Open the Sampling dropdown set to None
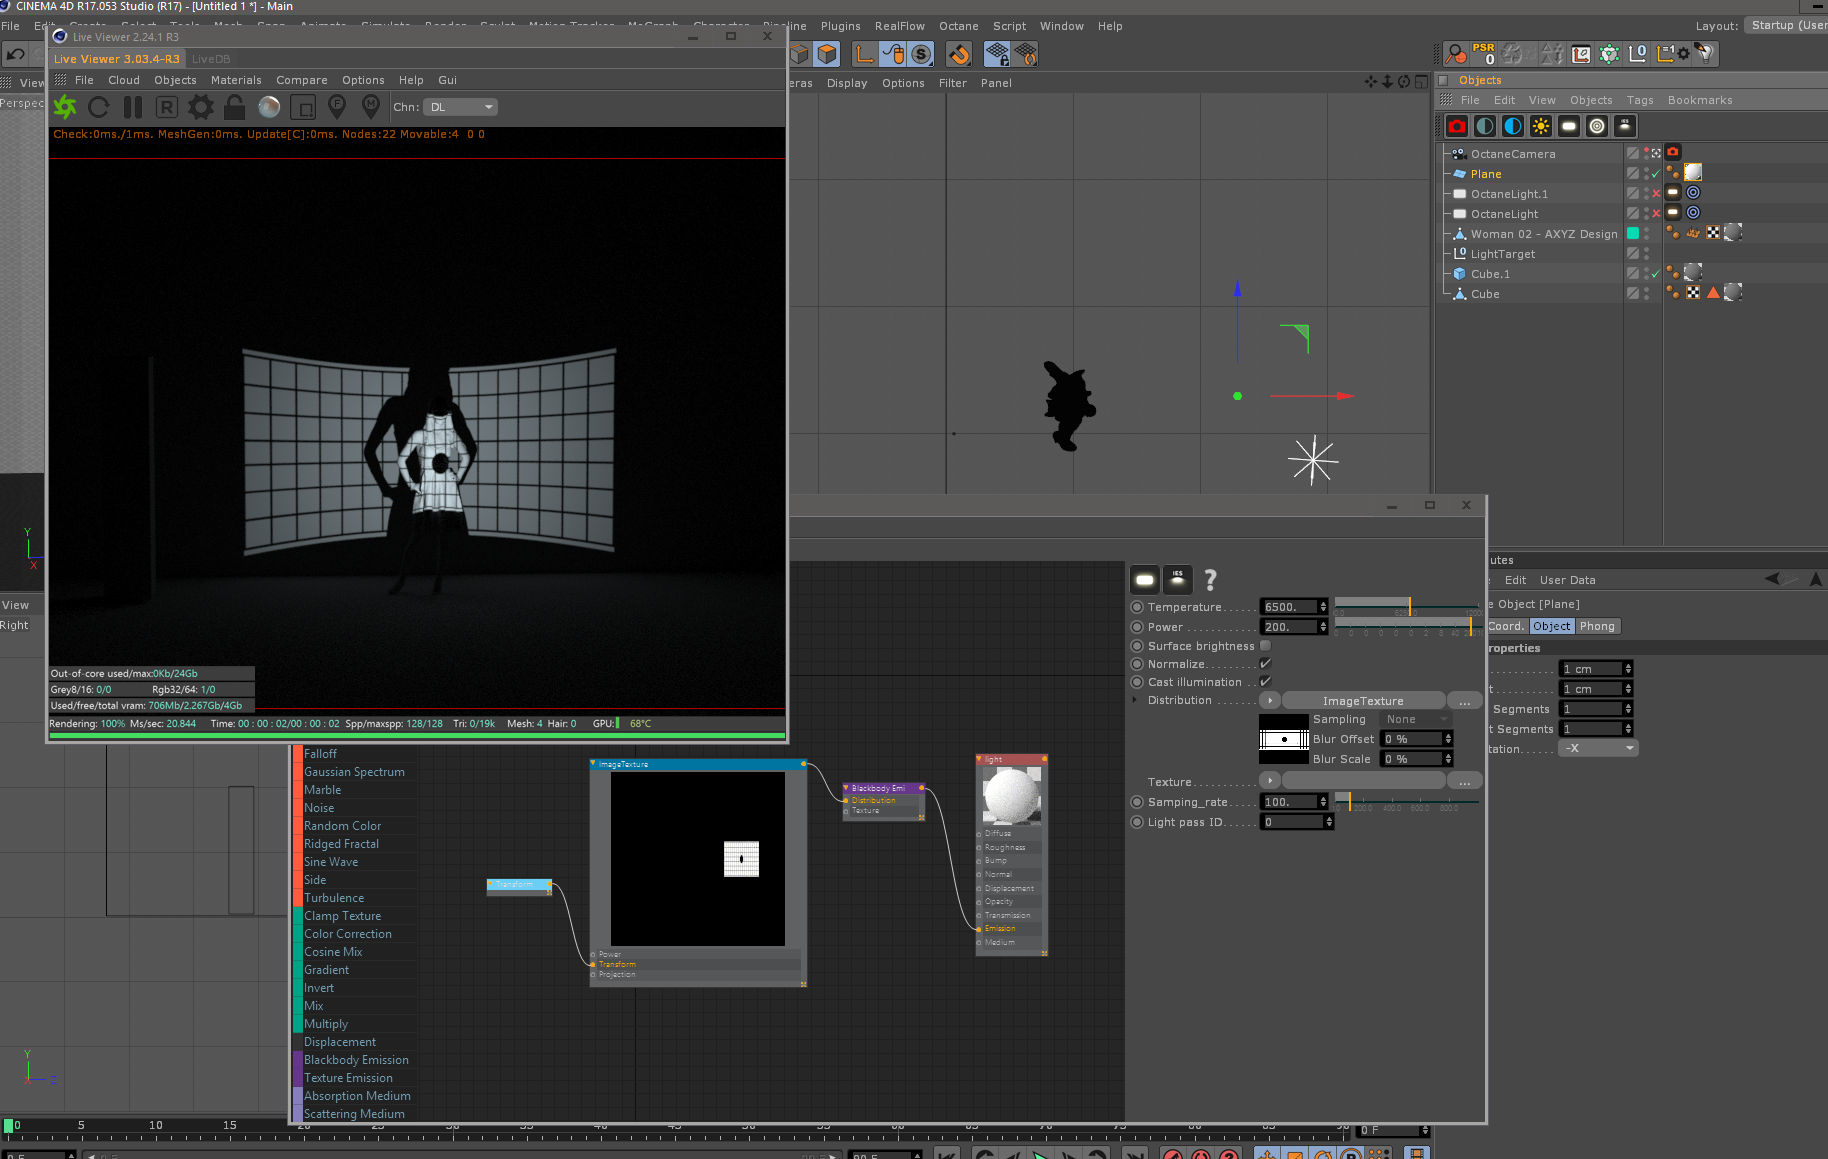Image resolution: width=1828 pixels, height=1159 pixels. (1415, 720)
